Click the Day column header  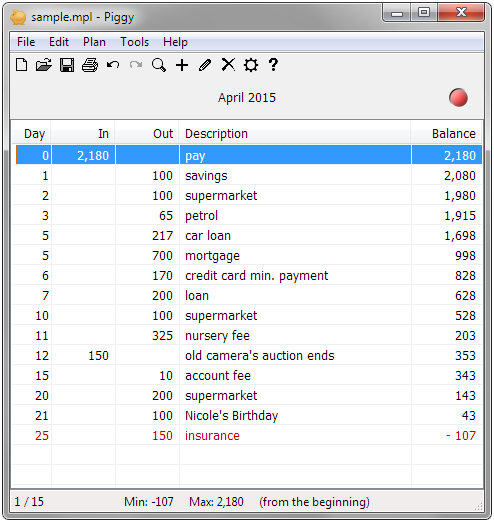pyautogui.click(x=32, y=134)
